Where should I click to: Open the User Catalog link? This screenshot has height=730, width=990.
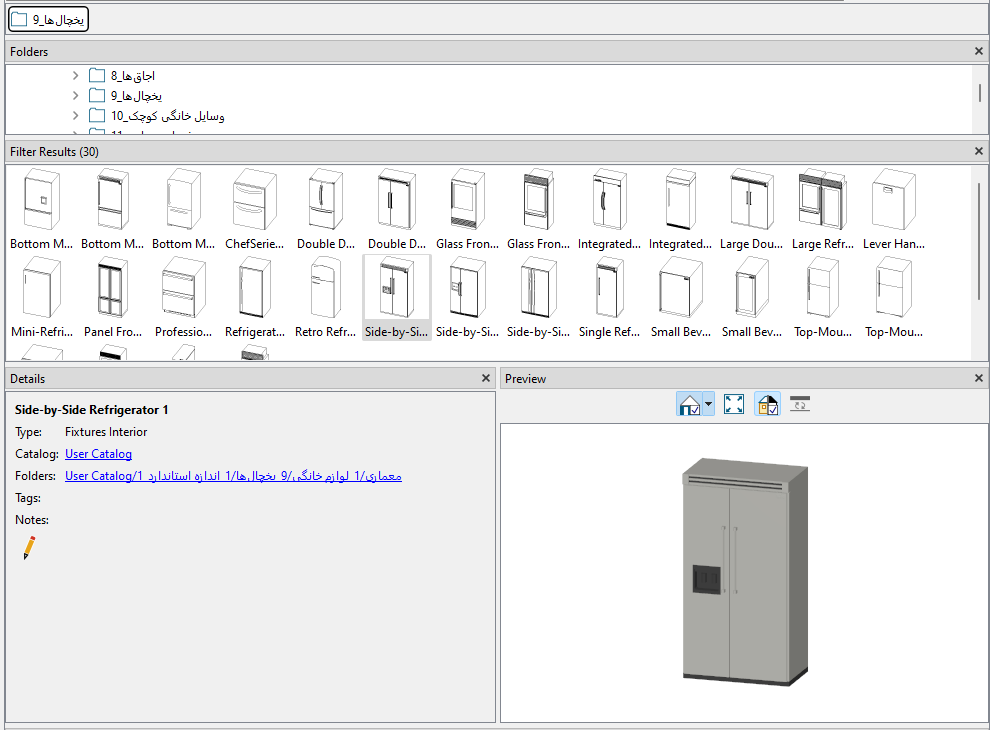click(x=98, y=454)
